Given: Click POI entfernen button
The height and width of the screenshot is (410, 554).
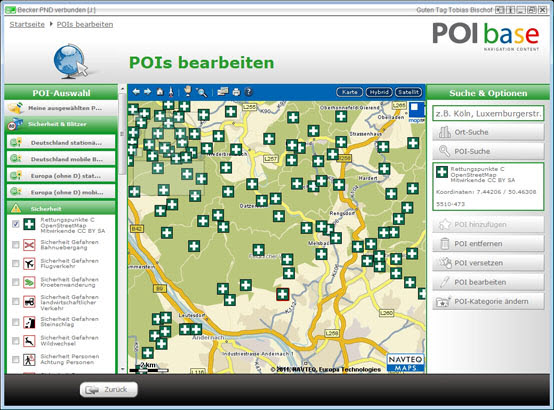Looking at the screenshot, I should pyautogui.click(x=488, y=244).
